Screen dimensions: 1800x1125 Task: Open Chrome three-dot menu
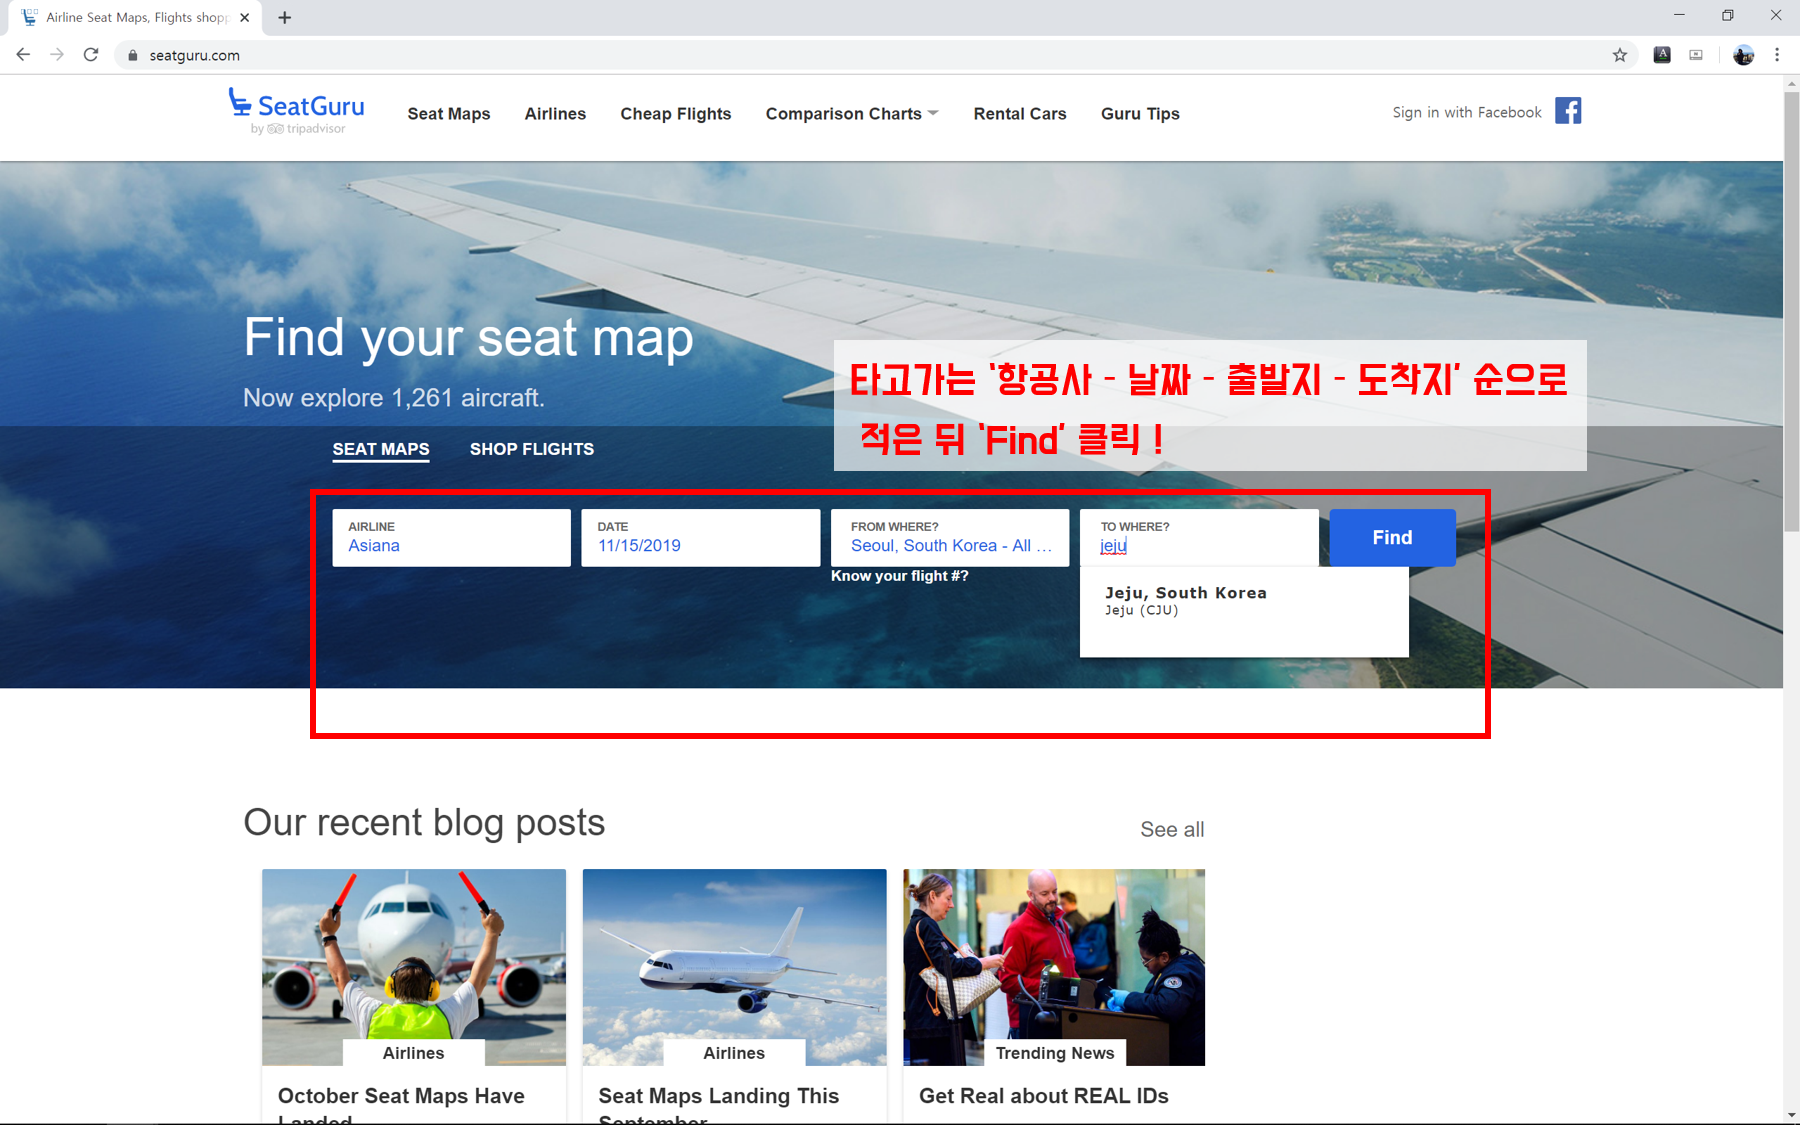[1777, 55]
